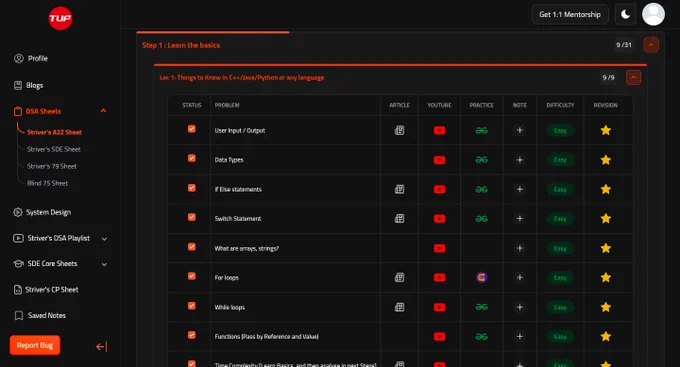Open YouTube video for User Input / Output

439,130
